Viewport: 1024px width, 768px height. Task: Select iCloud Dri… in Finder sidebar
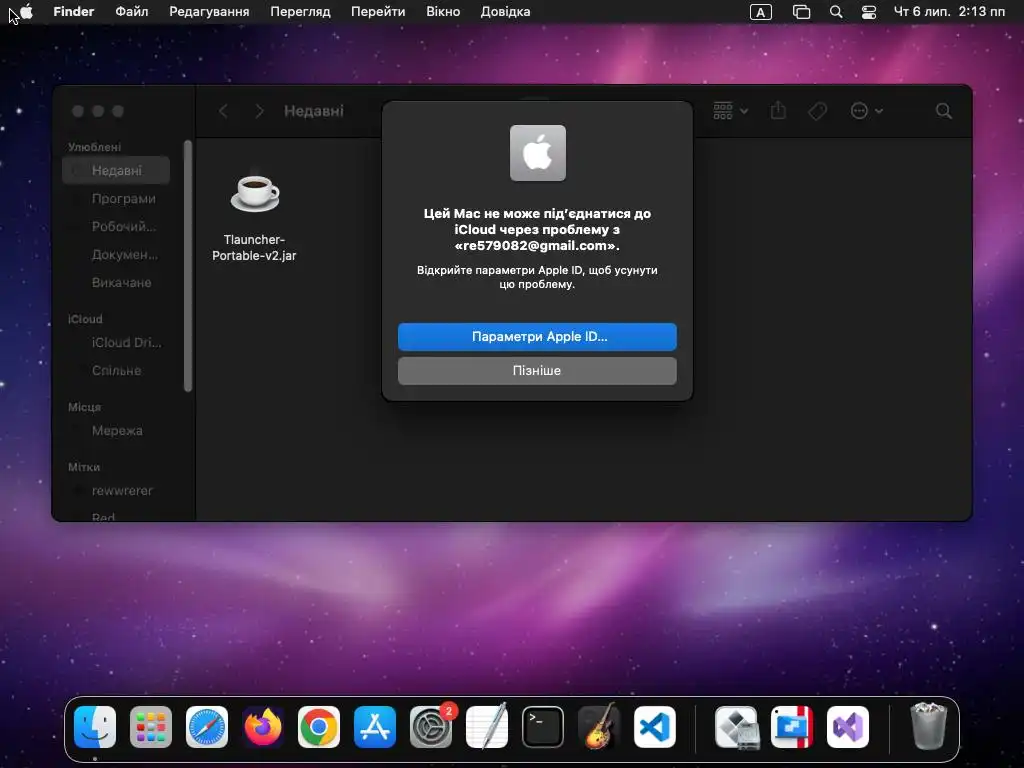[x=116, y=342]
